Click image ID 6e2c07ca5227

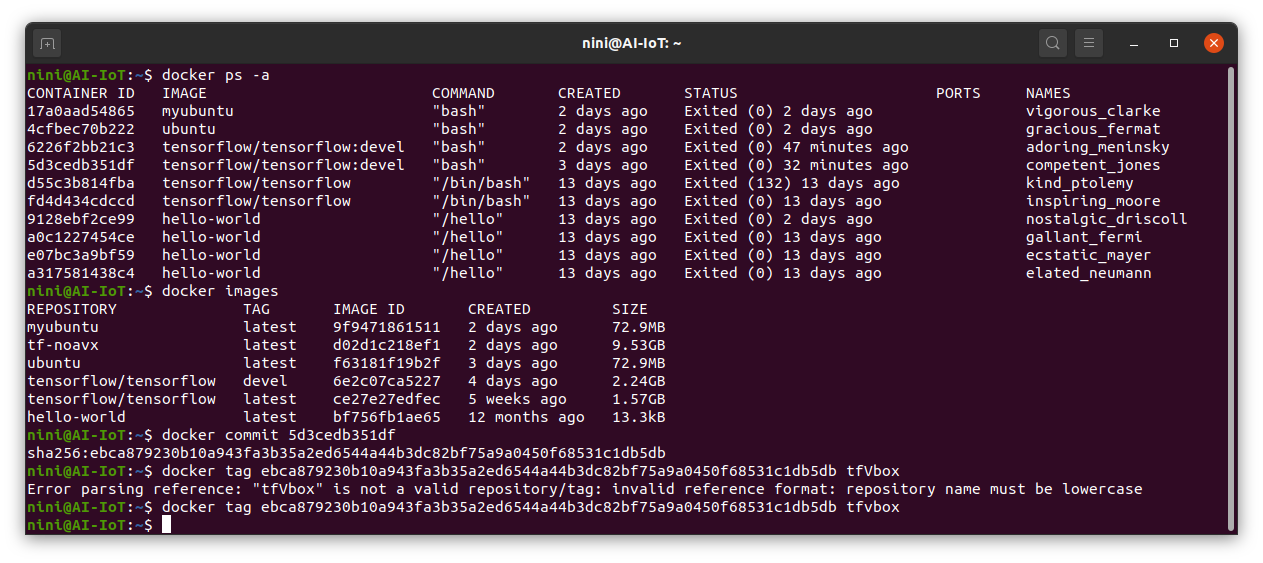tap(387, 381)
